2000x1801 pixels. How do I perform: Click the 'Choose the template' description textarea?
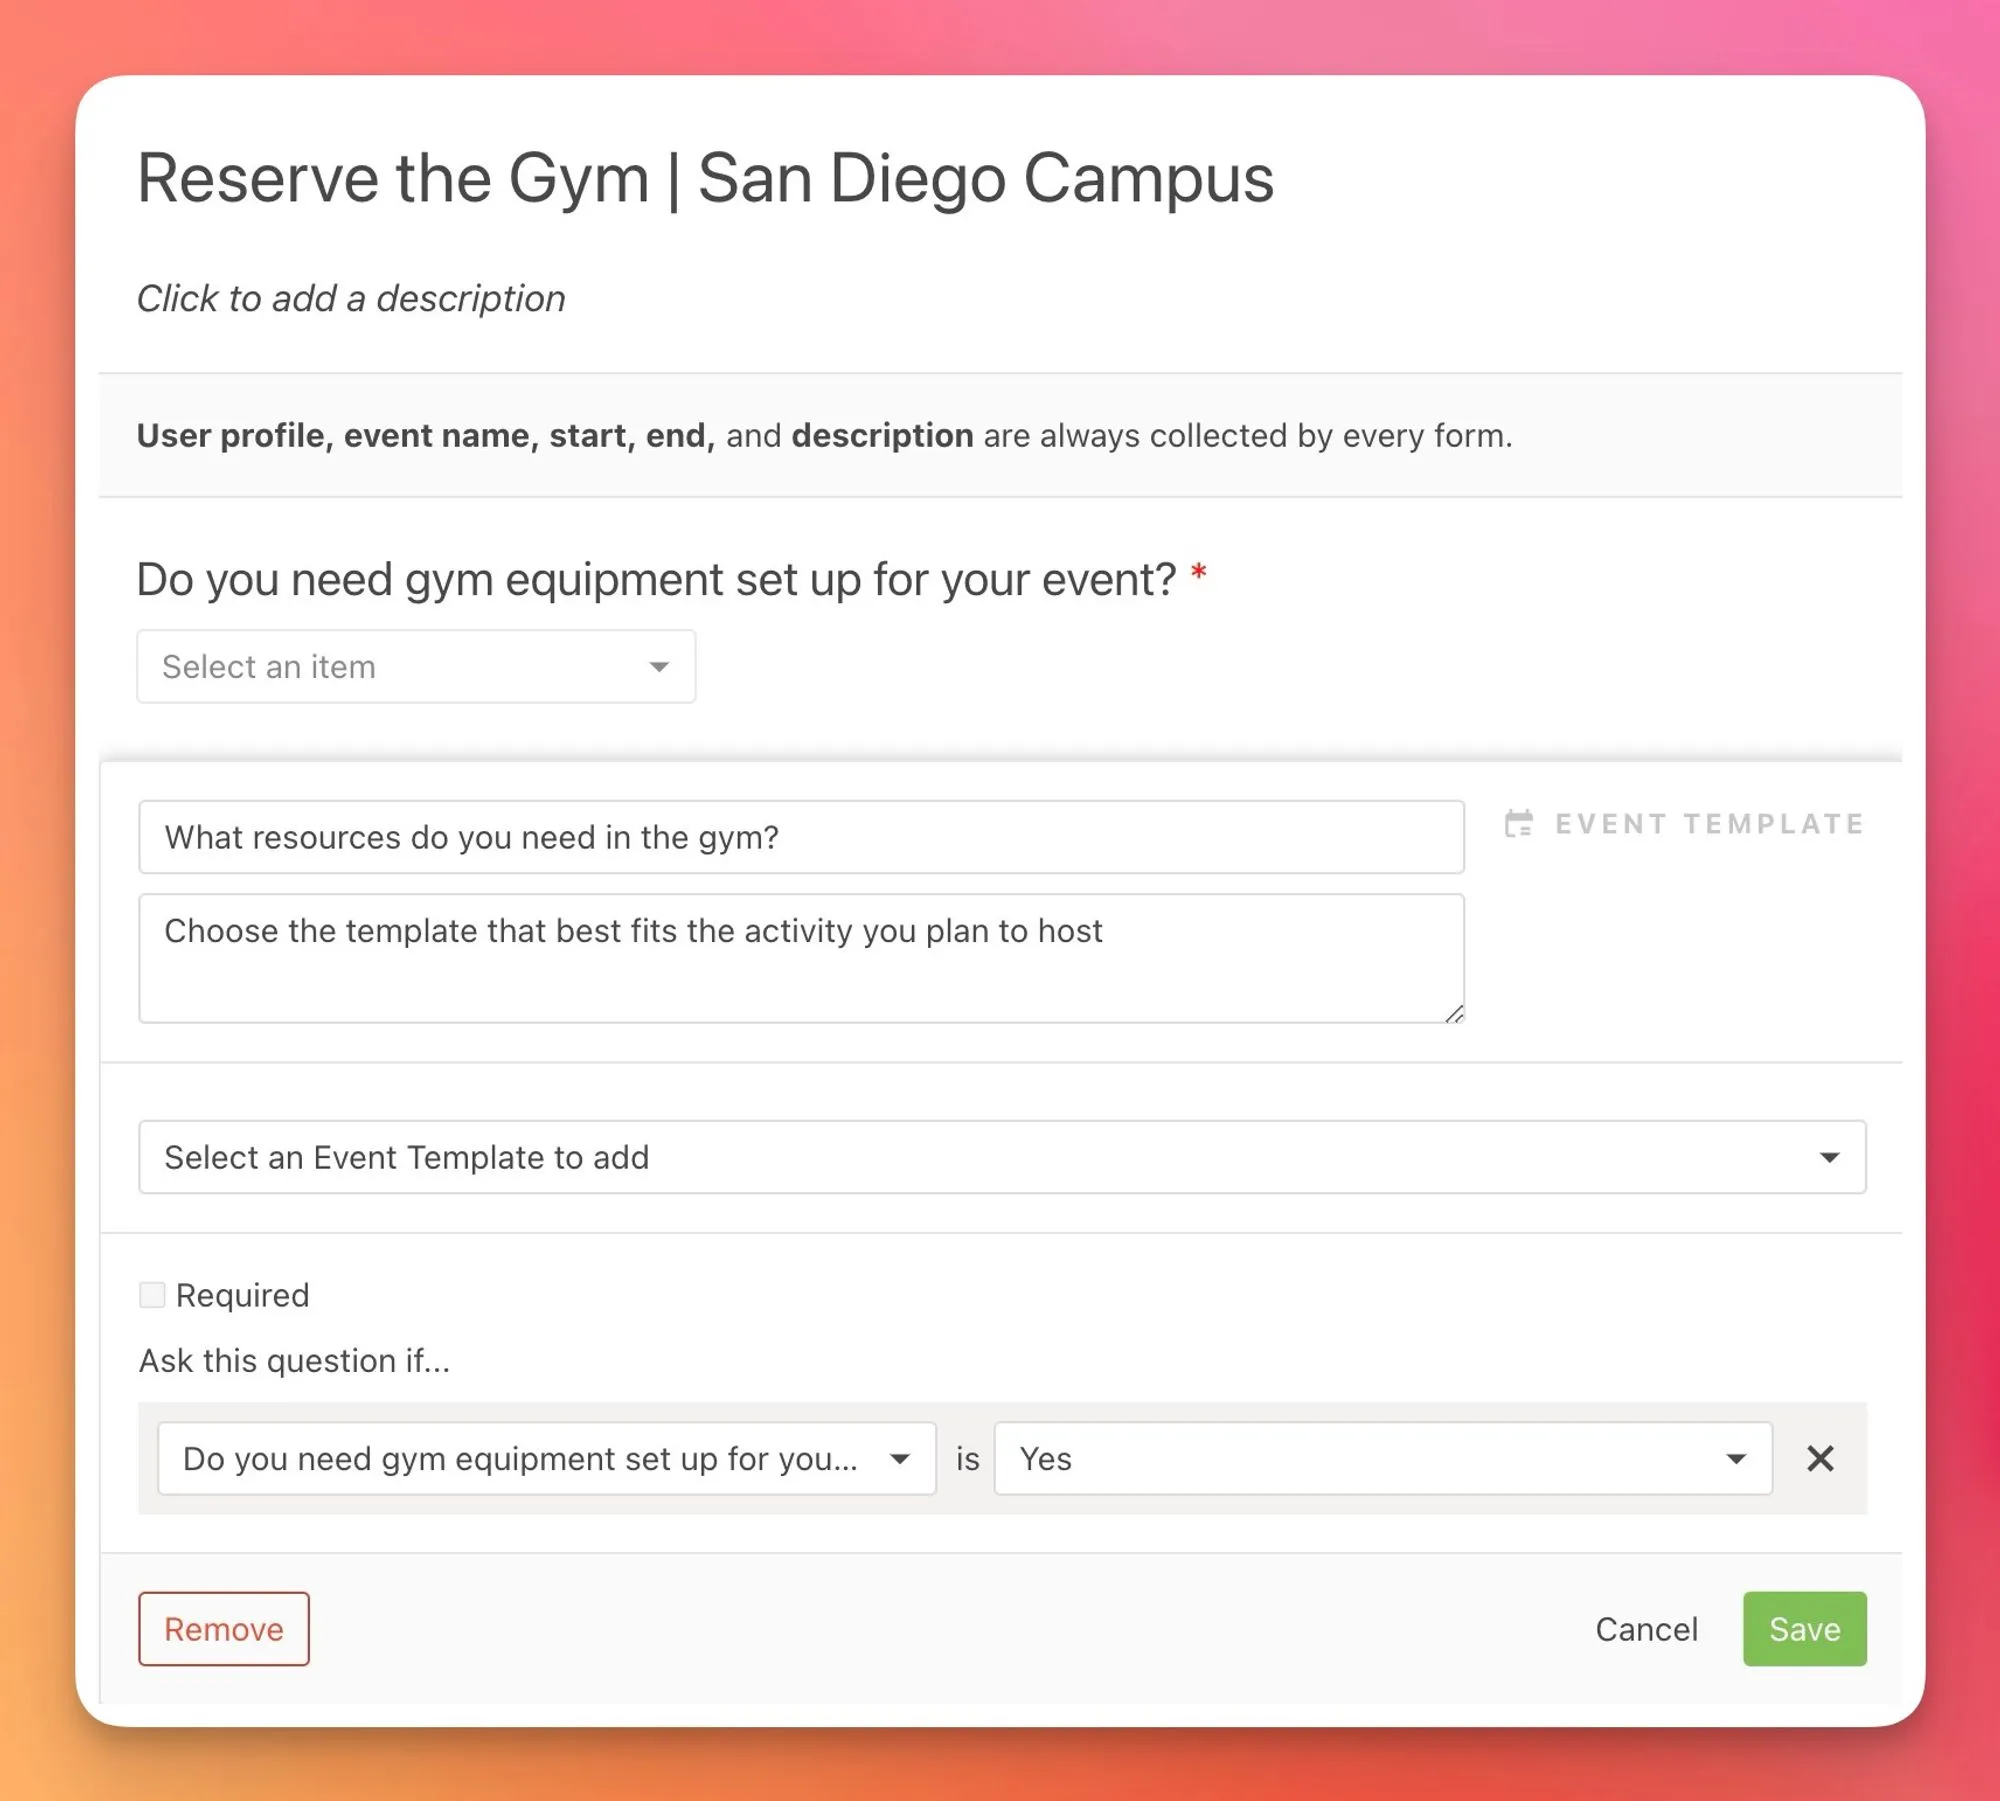click(800, 957)
